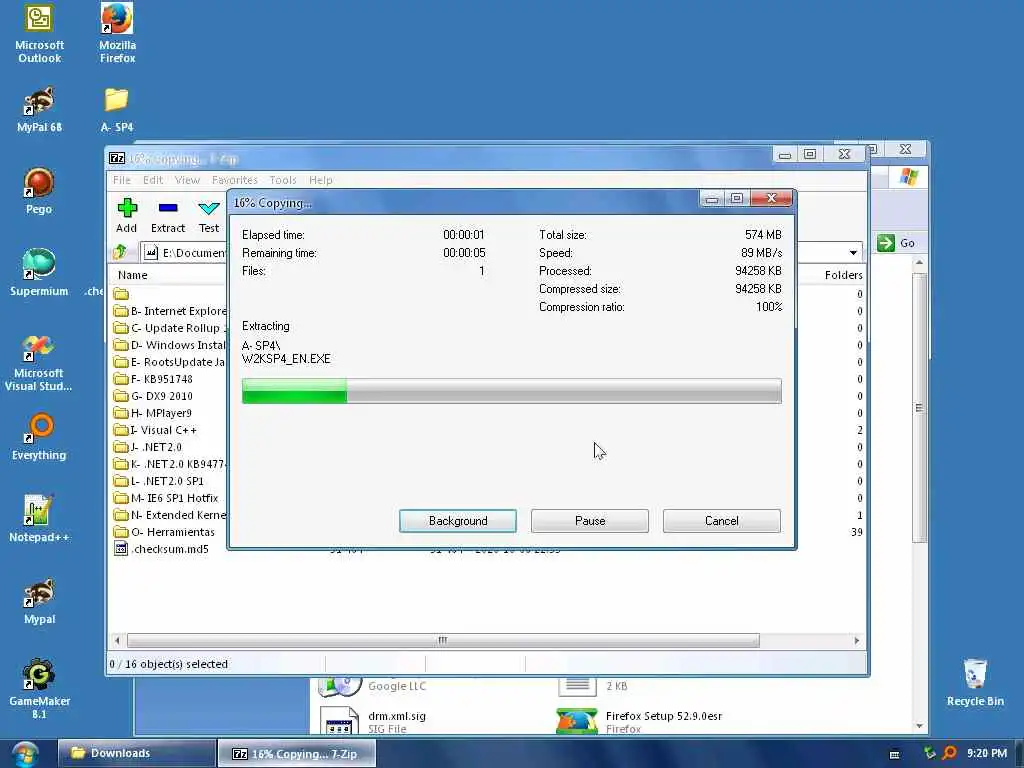Launch Mypal desktop shortcut

point(39,601)
